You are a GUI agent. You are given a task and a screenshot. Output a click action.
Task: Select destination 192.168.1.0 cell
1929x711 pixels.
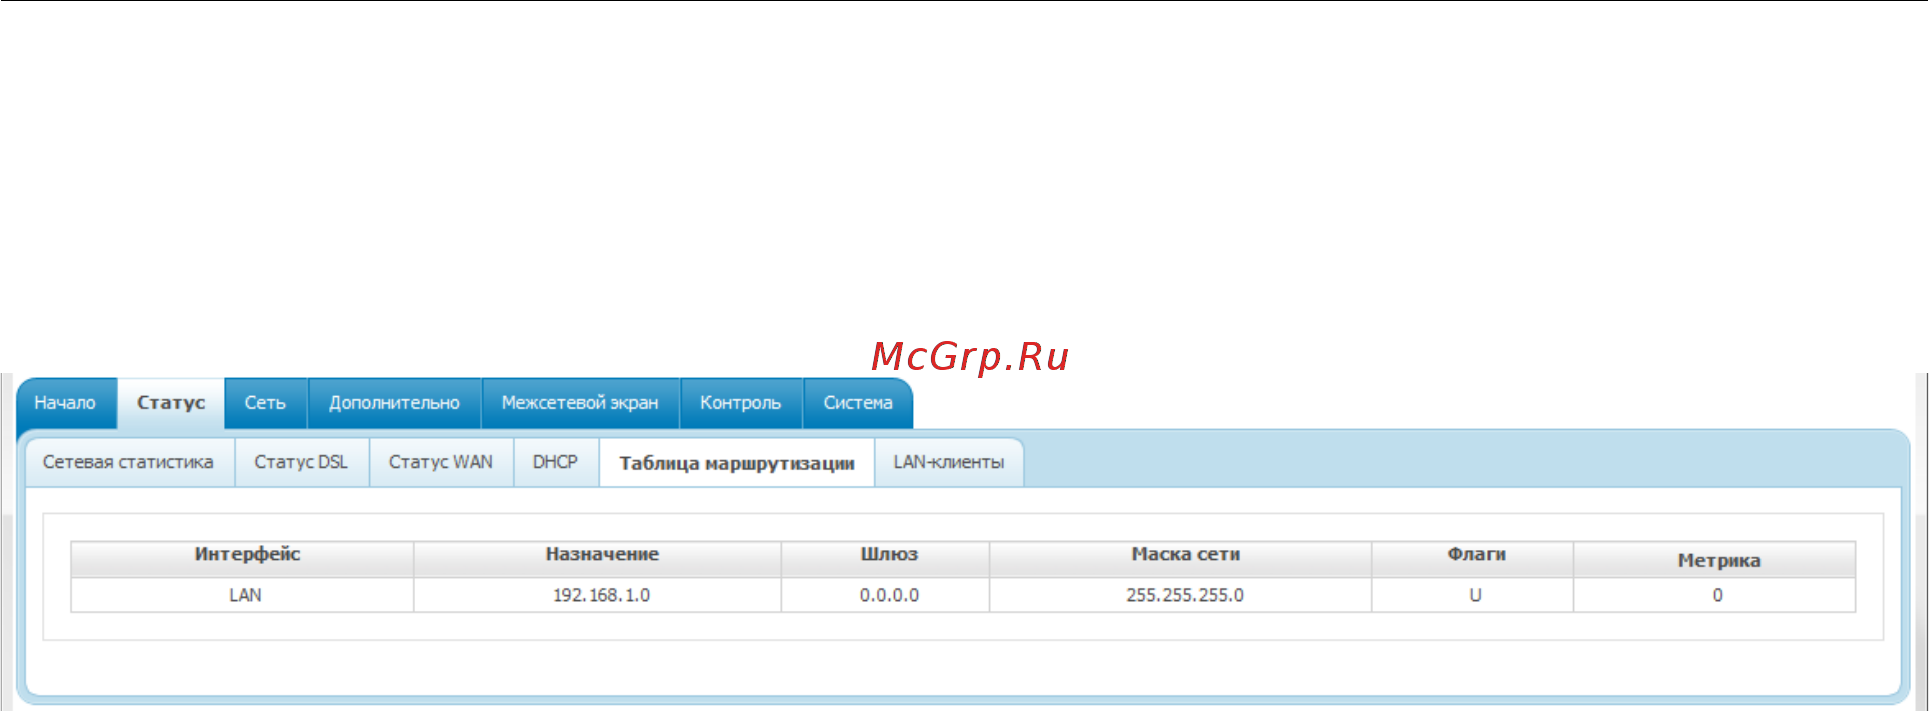[597, 595]
